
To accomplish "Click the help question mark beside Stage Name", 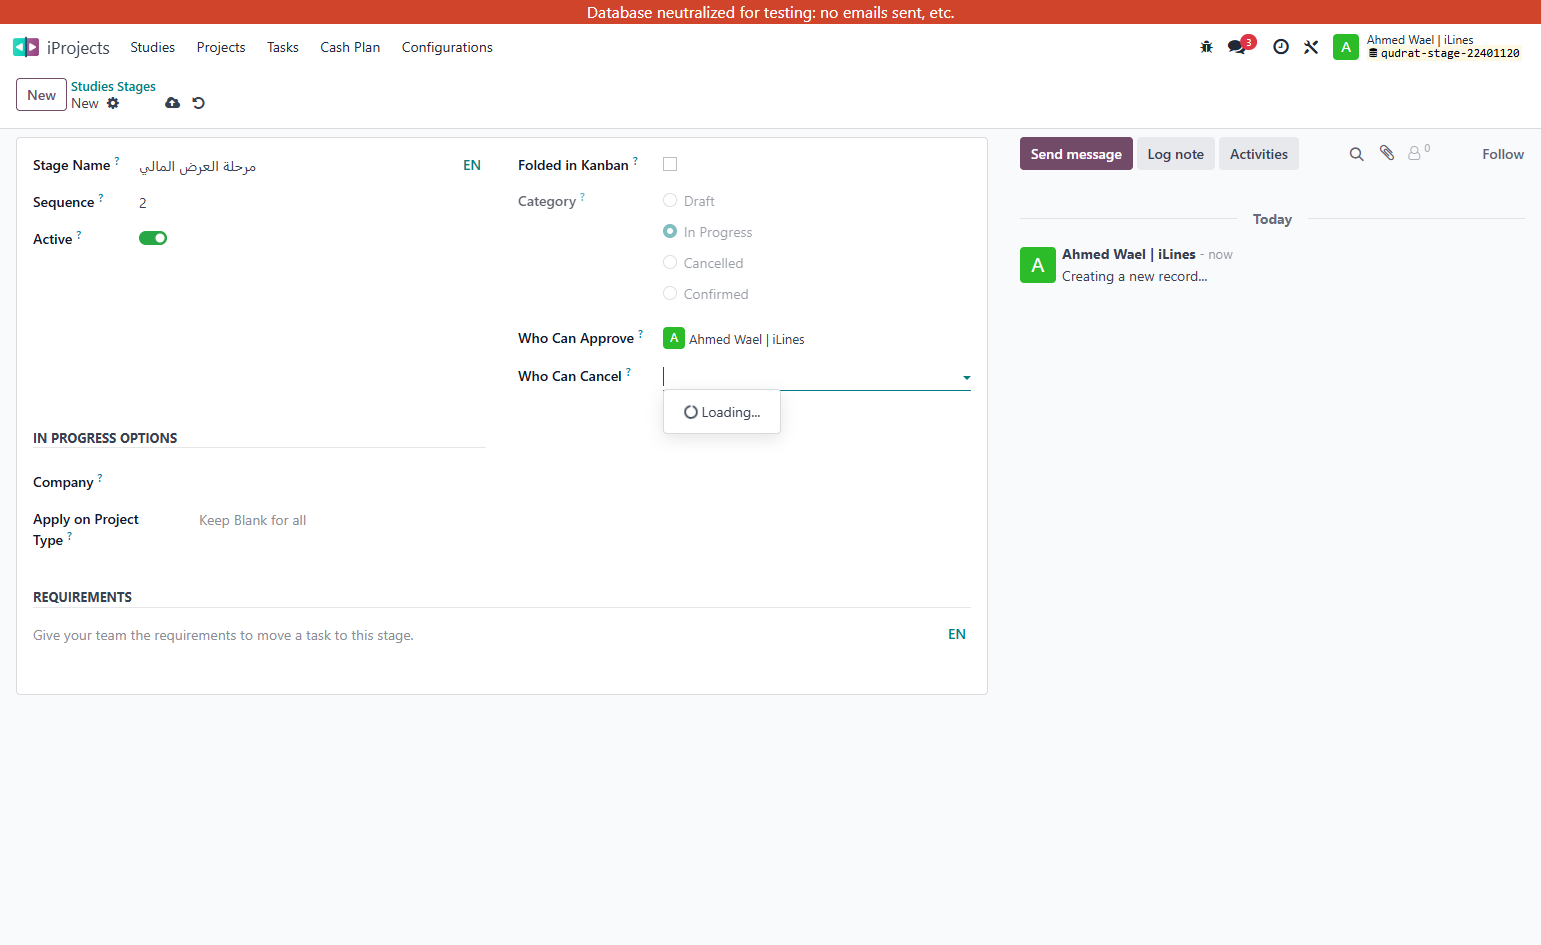I will 117,160.
